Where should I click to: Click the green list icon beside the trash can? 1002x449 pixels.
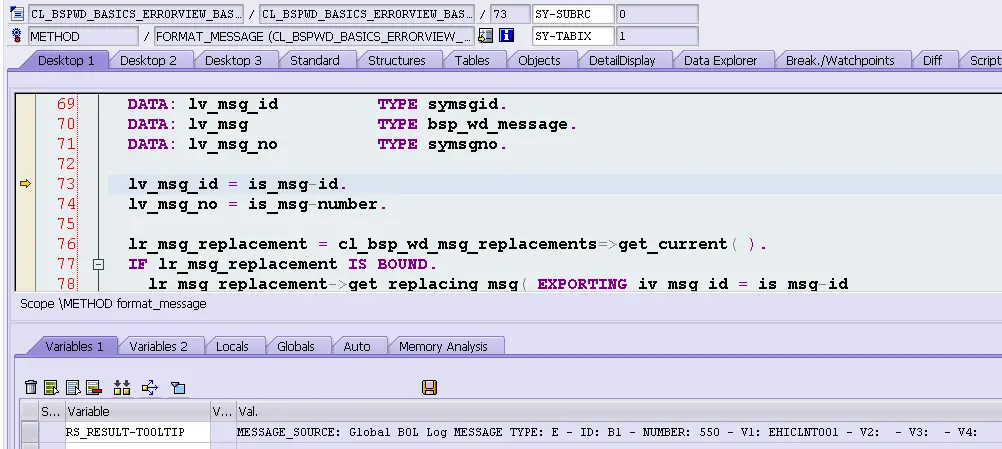click(51, 388)
